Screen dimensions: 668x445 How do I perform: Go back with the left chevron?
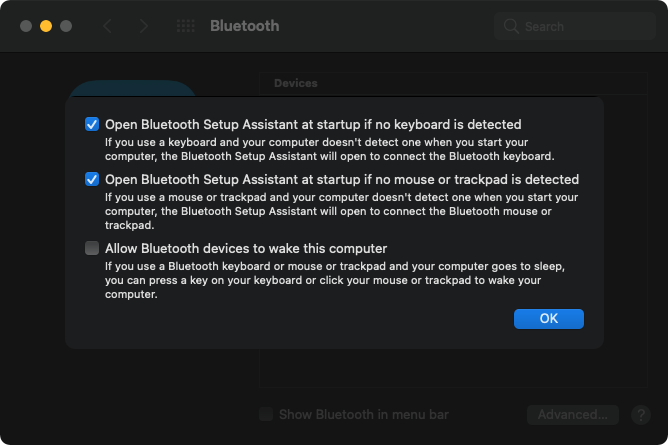pyautogui.click(x=107, y=26)
